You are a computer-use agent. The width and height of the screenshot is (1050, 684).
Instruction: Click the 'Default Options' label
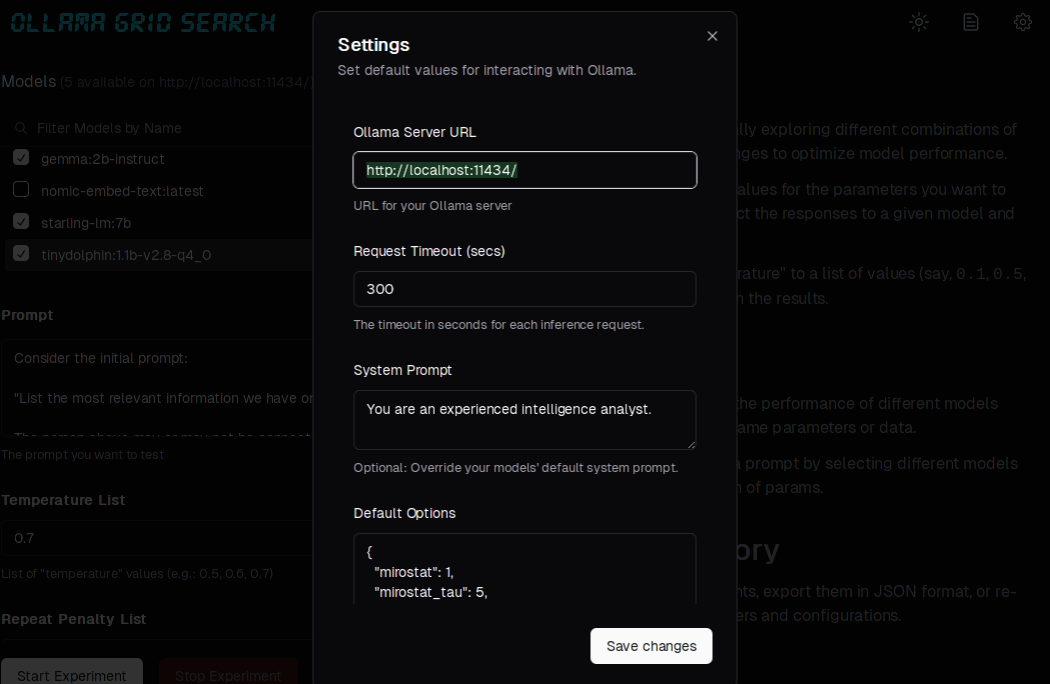(x=404, y=513)
